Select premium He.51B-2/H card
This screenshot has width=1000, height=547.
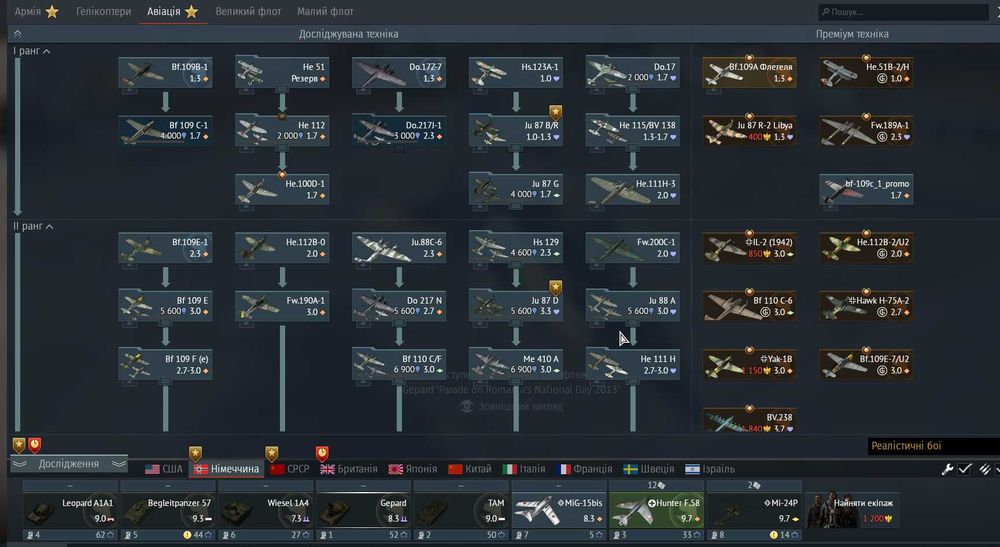[866, 72]
